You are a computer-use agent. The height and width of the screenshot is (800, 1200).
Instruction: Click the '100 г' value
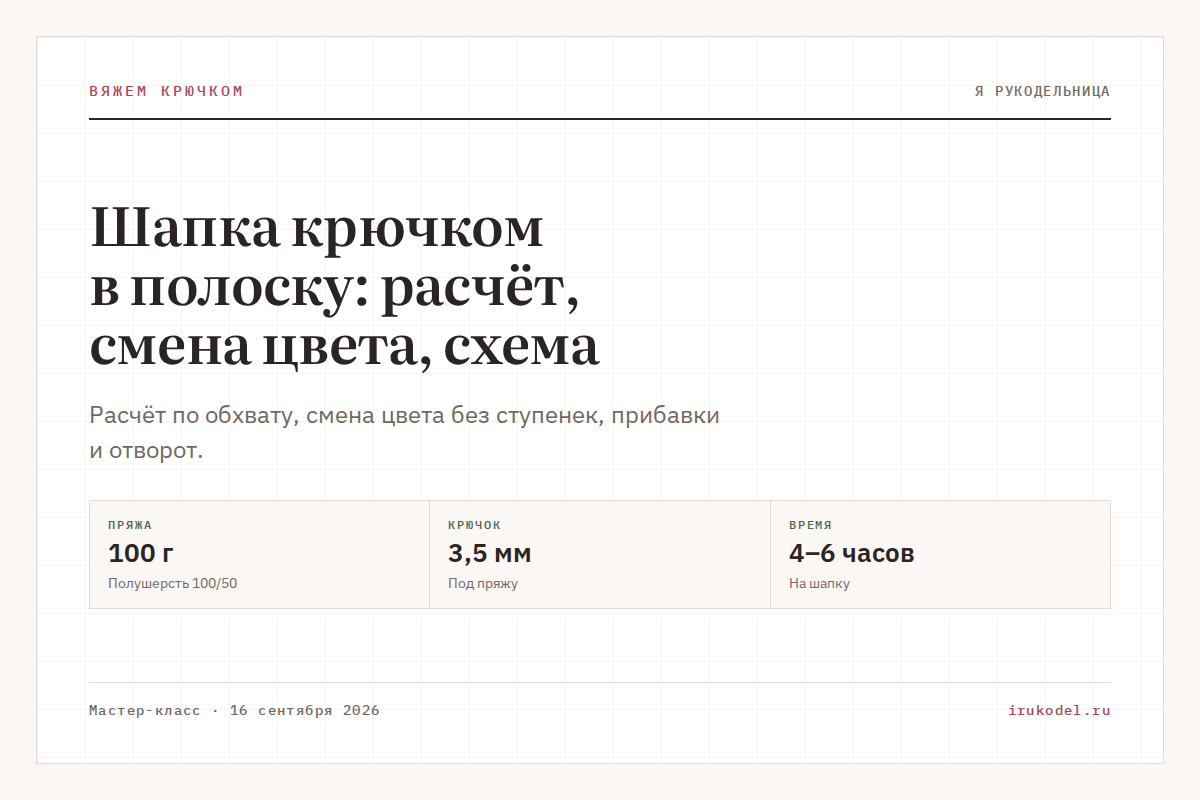point(141,553)
